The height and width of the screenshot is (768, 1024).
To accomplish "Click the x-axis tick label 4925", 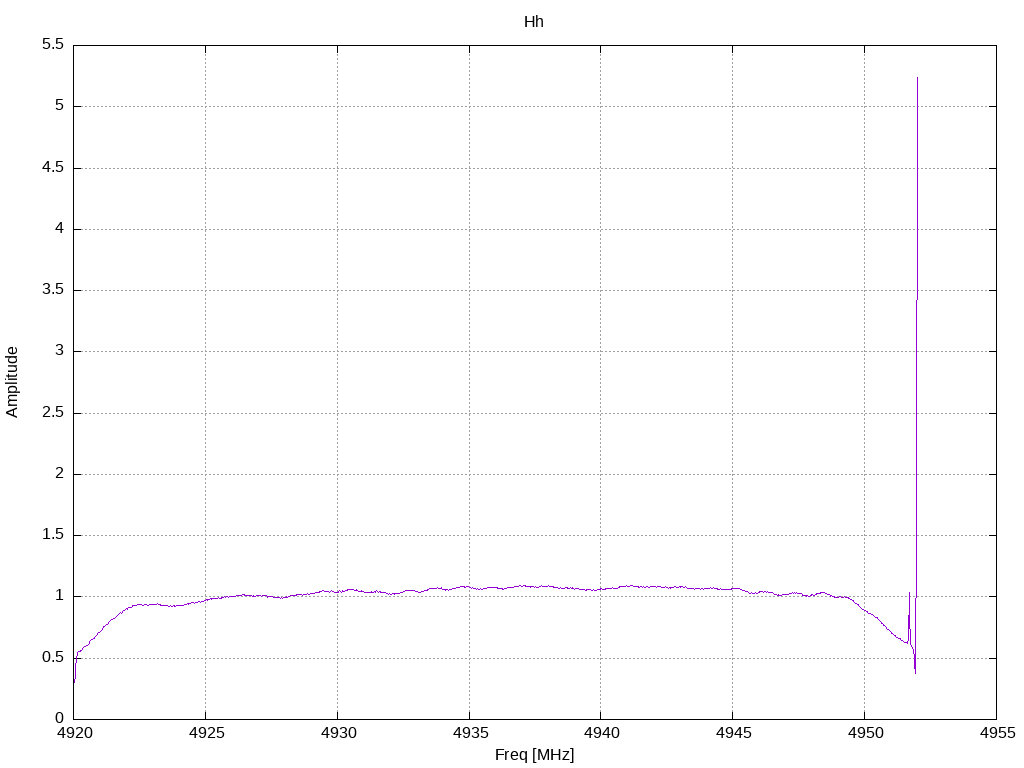I will click(206, 733).
